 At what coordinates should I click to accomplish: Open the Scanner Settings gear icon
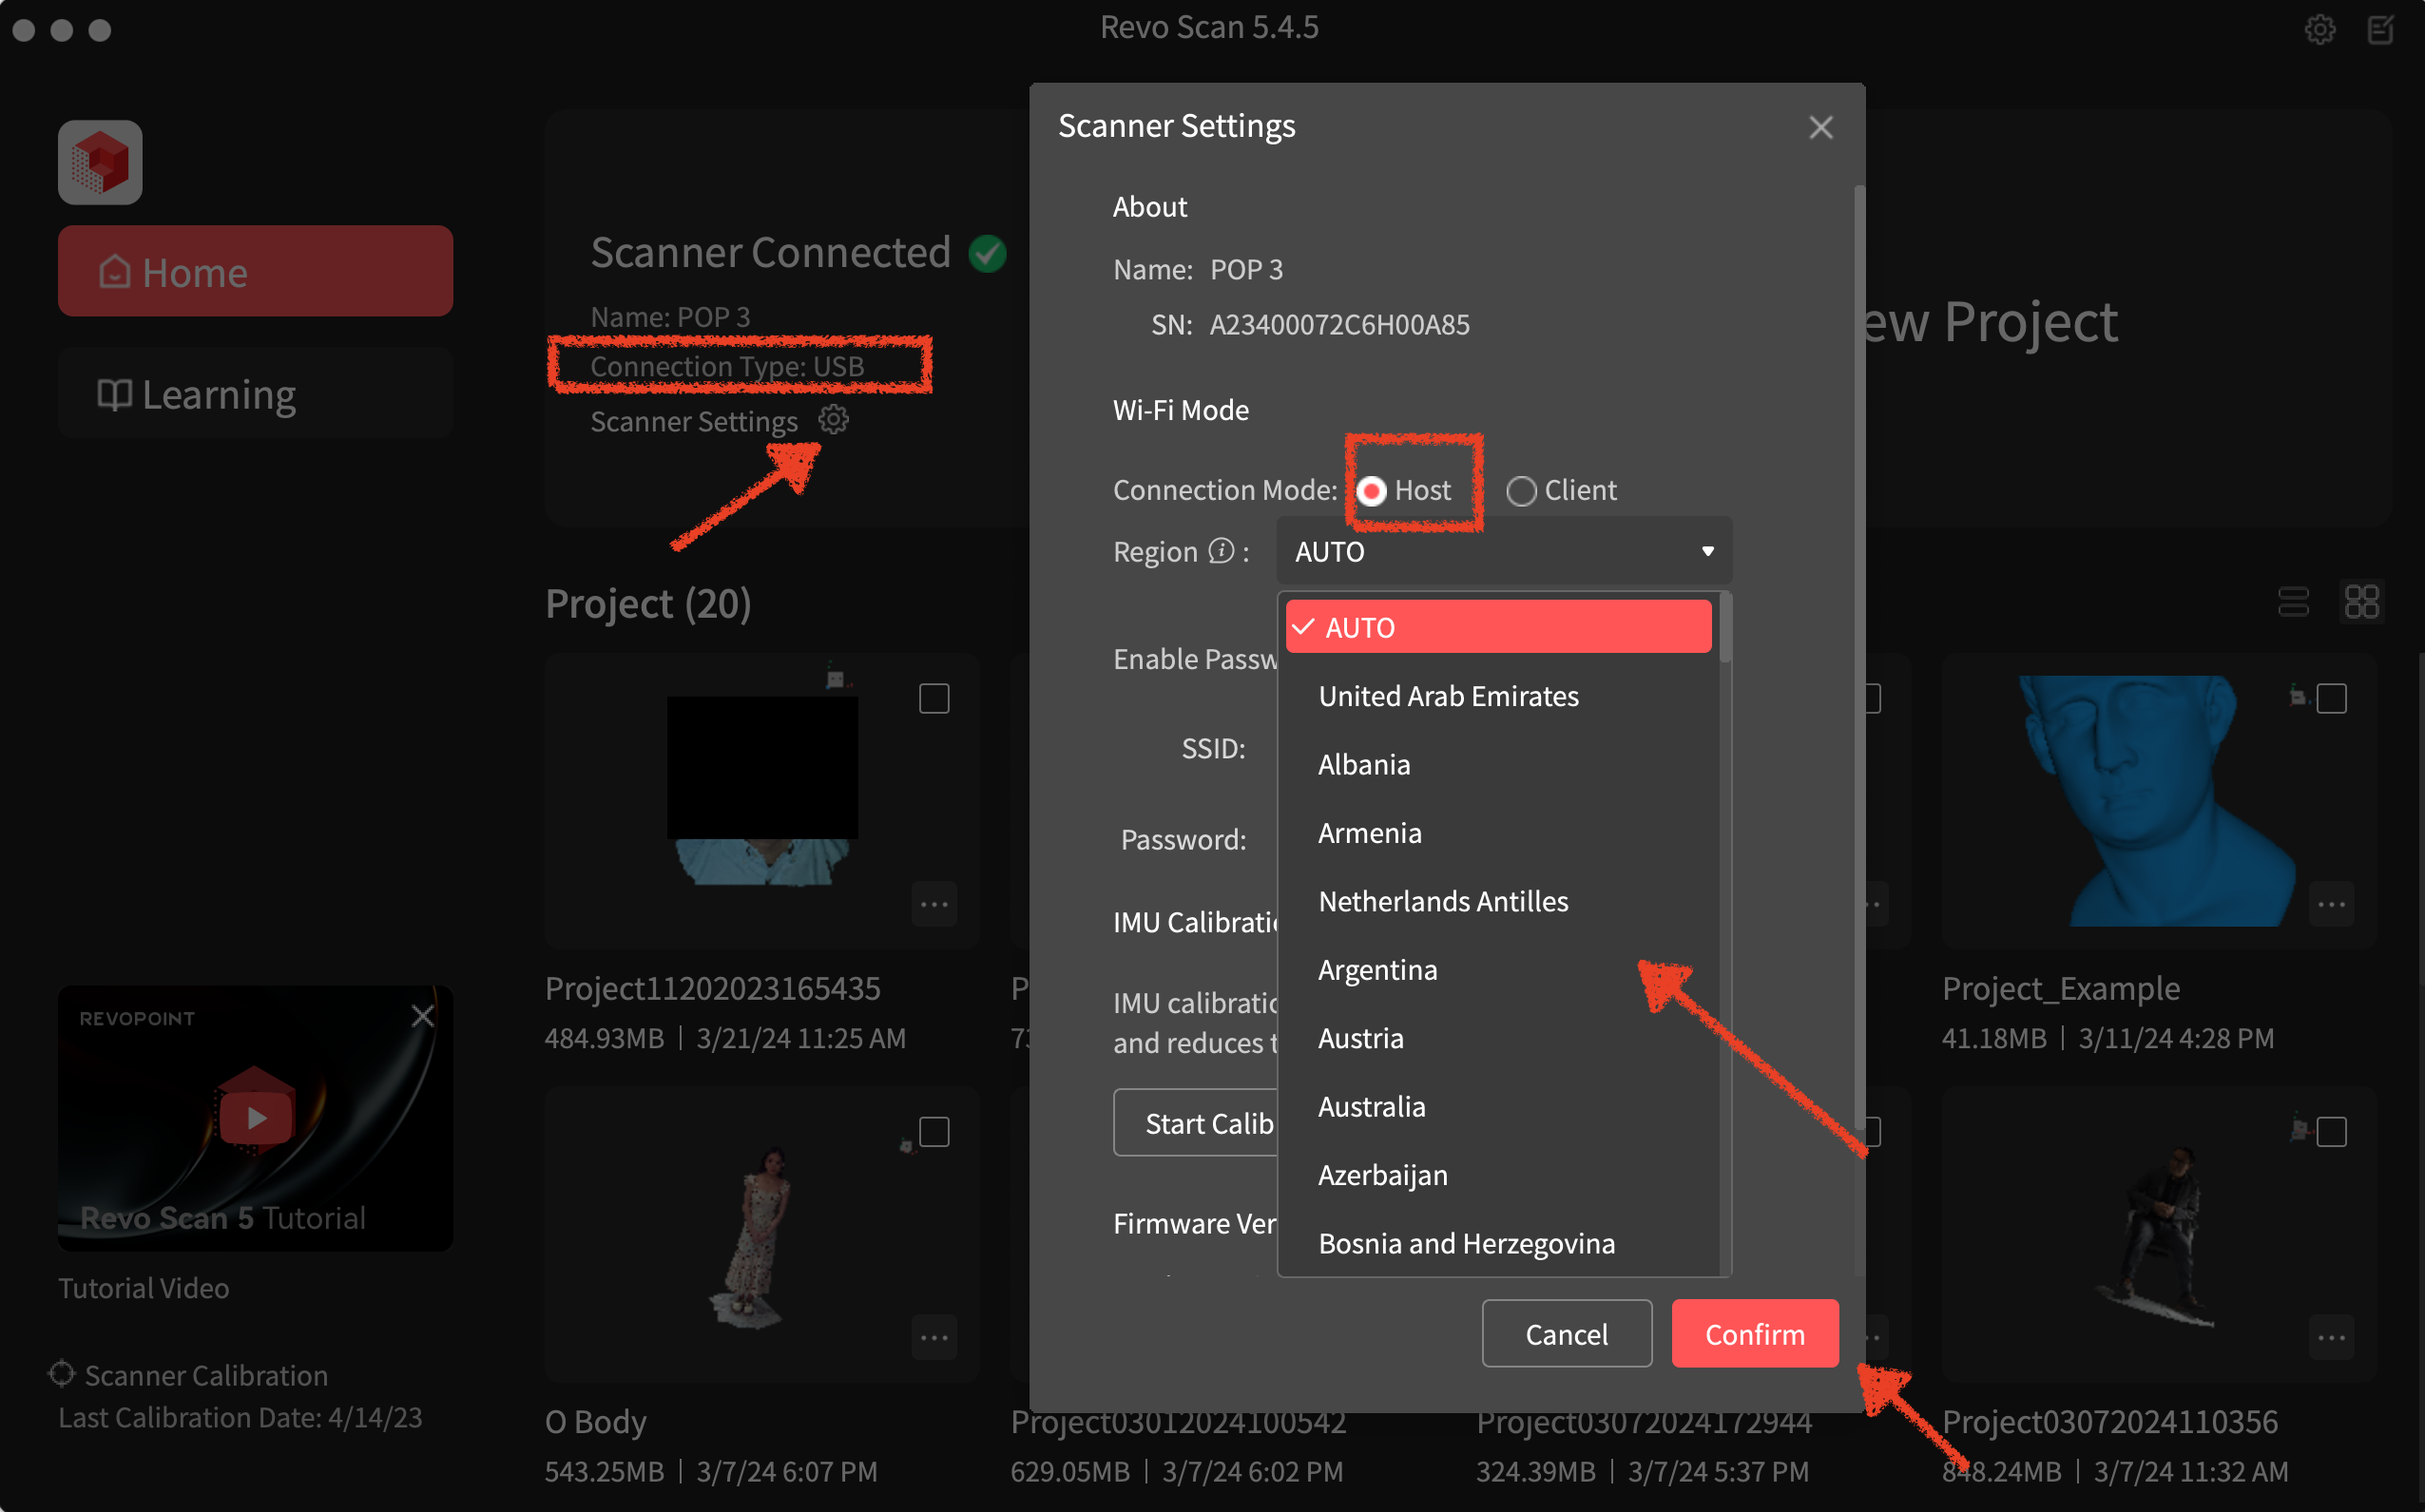(x=834, y=420)
